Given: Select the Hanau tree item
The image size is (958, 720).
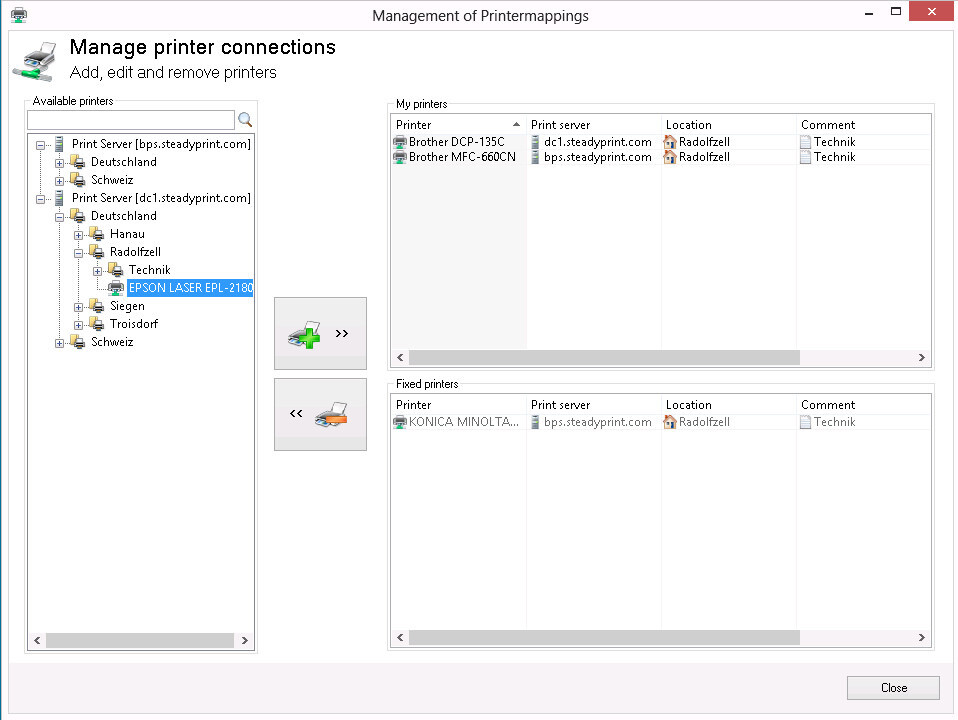Looking at the screenshot, I should pyautogui.click(x=127, y=234).
